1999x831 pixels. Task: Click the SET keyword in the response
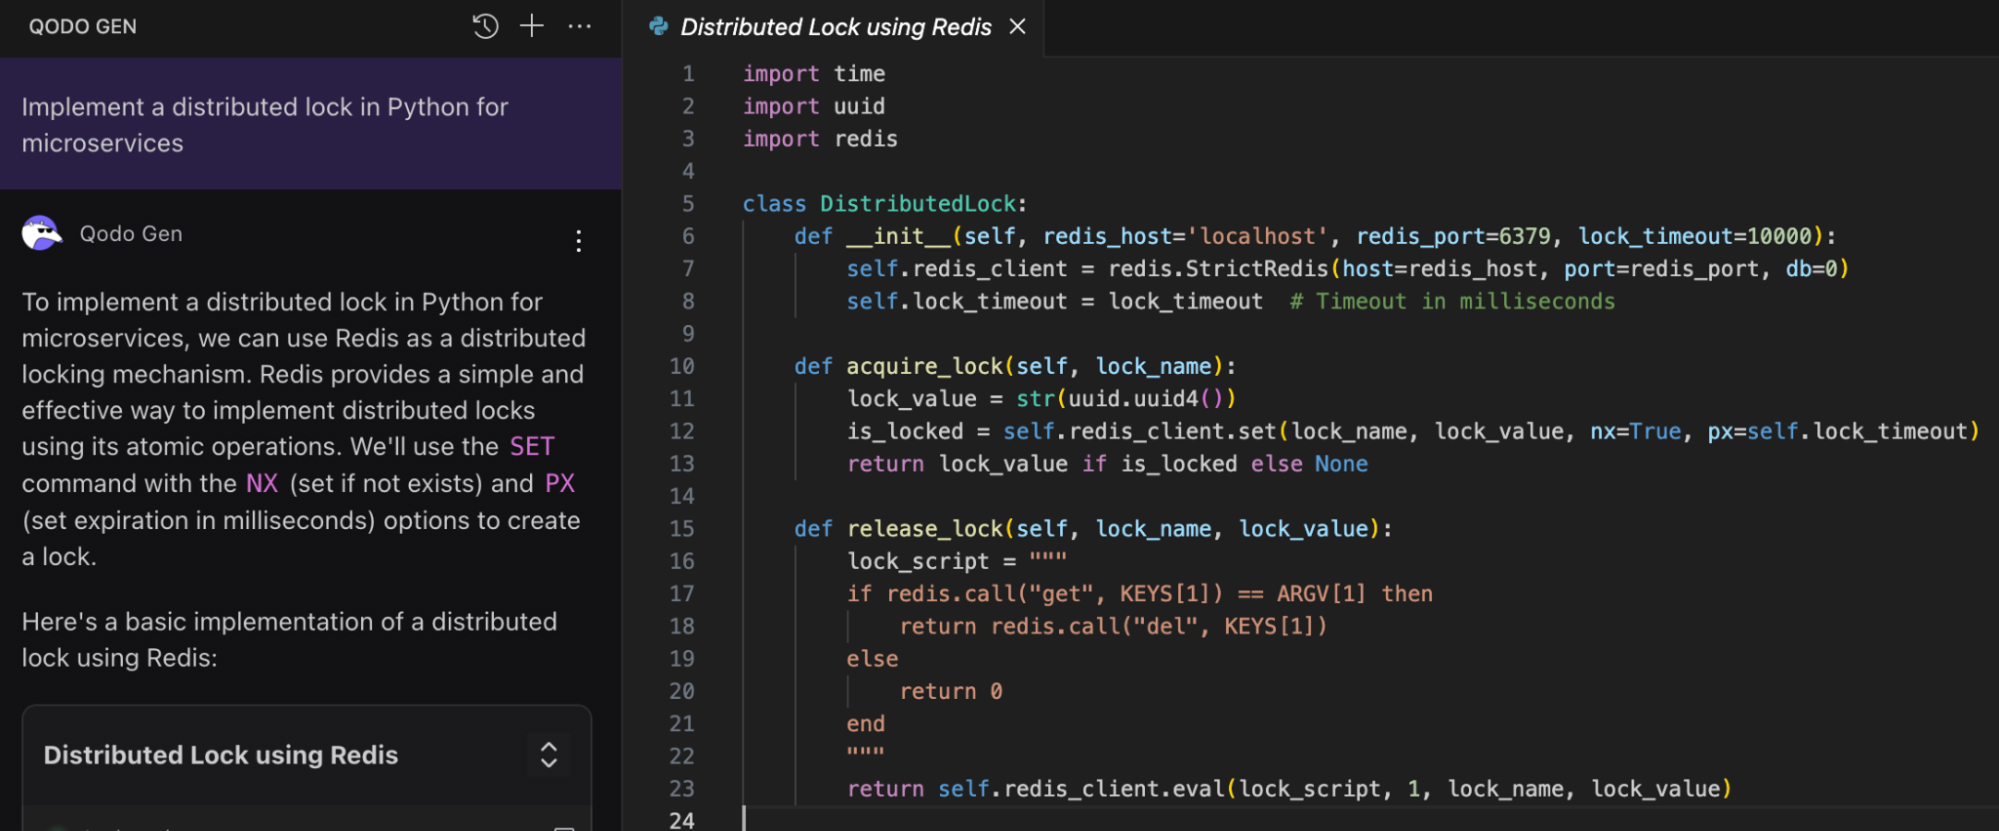[532, 447]
